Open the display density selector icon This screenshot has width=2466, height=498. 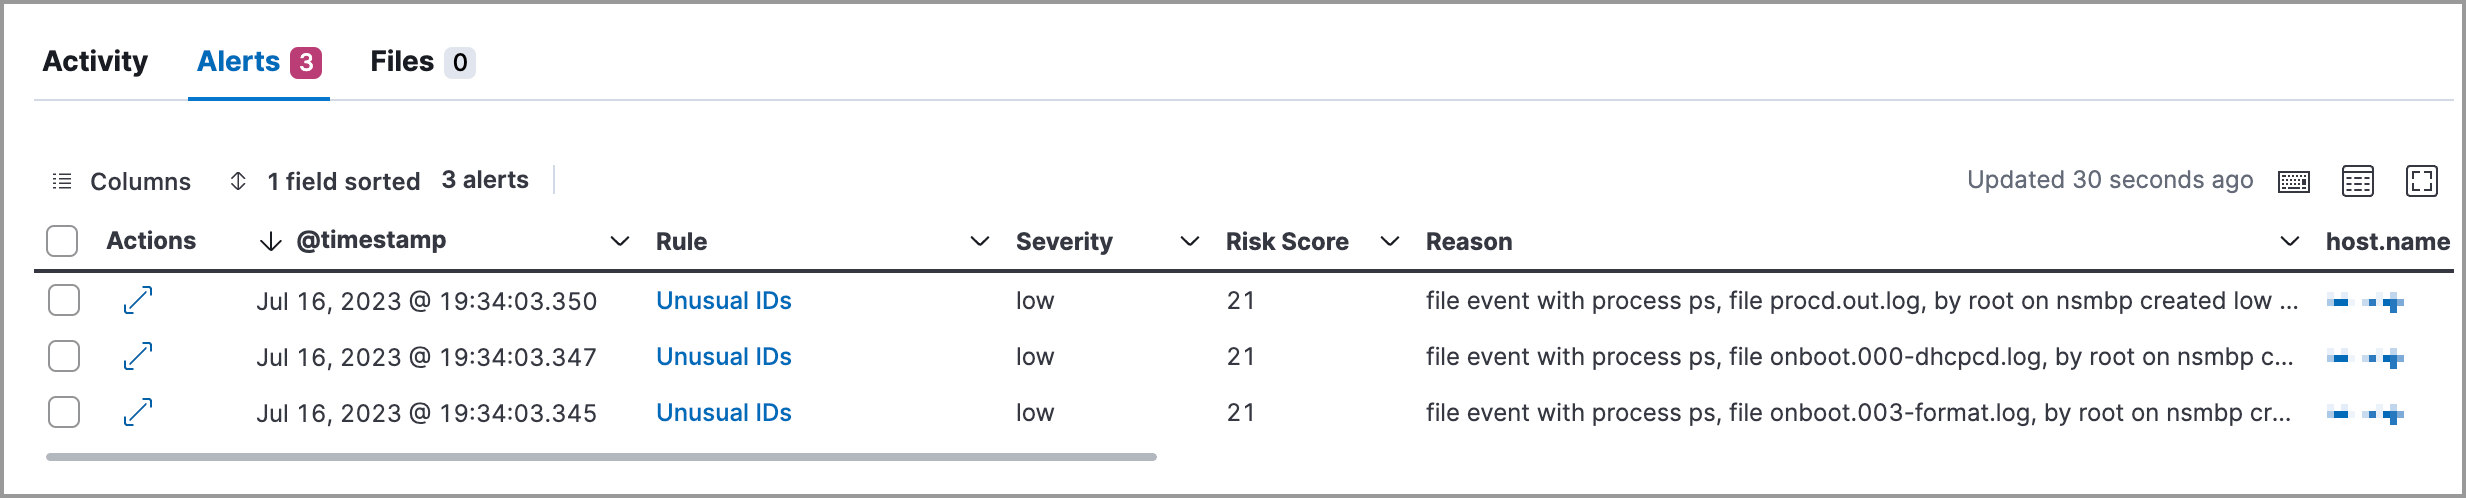point(2358,182)
